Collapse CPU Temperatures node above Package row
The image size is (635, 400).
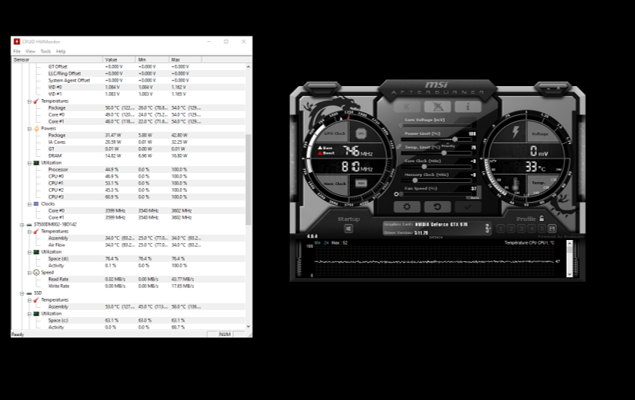30,101
